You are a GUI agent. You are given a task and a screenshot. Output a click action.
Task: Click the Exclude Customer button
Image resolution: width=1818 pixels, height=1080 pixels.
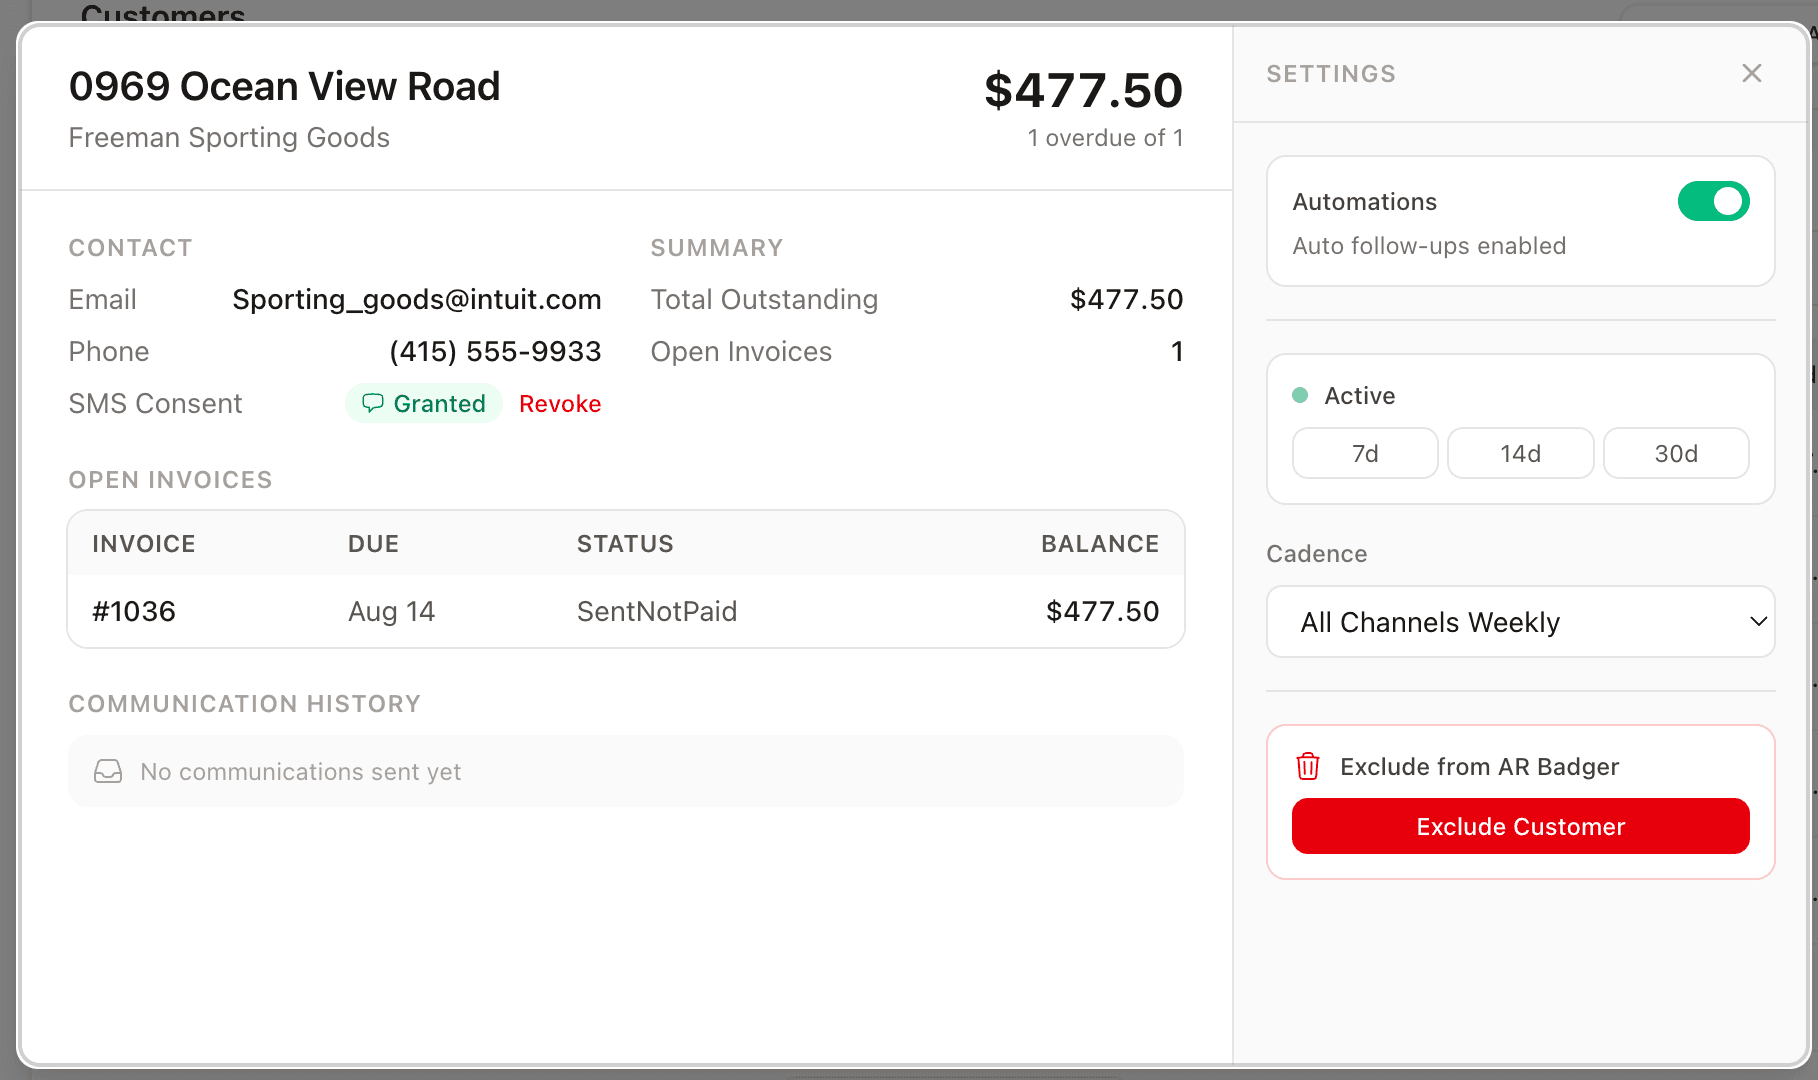click(x=1520, y=826)
